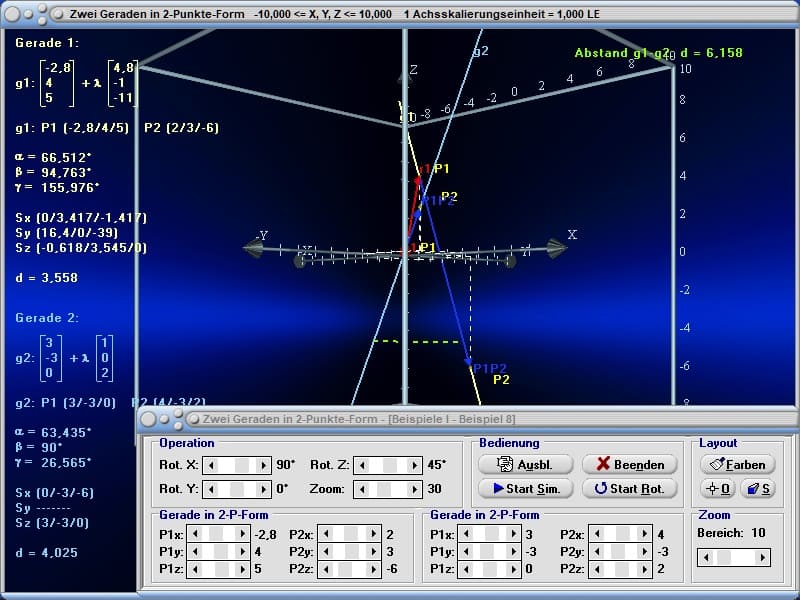
Task: Click the 'd = 4,025' distance text
Action: pos(46,553)
